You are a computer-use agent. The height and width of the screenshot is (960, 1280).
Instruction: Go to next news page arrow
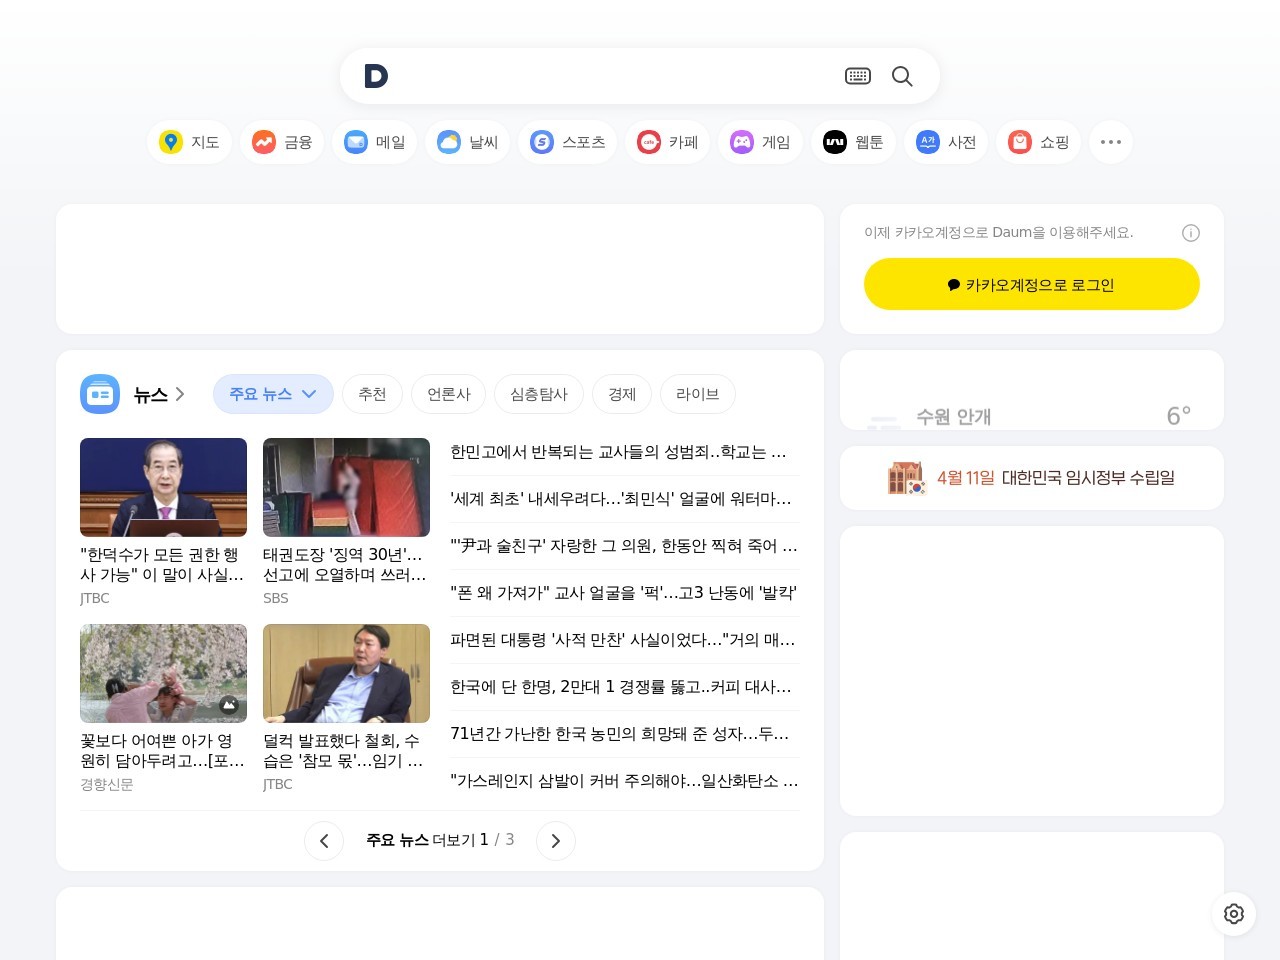point(556,841)
